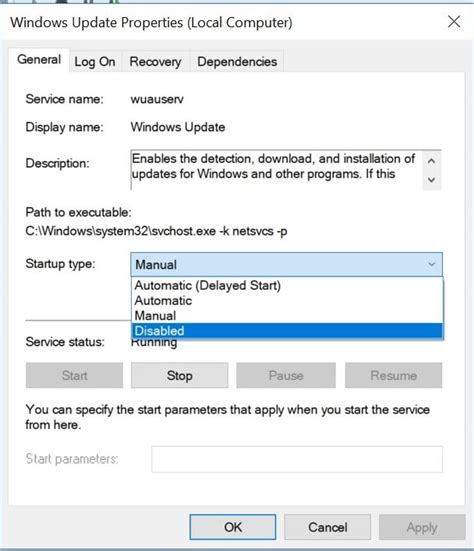Screen dimensions: 474x551
Task: Click the description scroll up arrow
Action: [431, 161]
